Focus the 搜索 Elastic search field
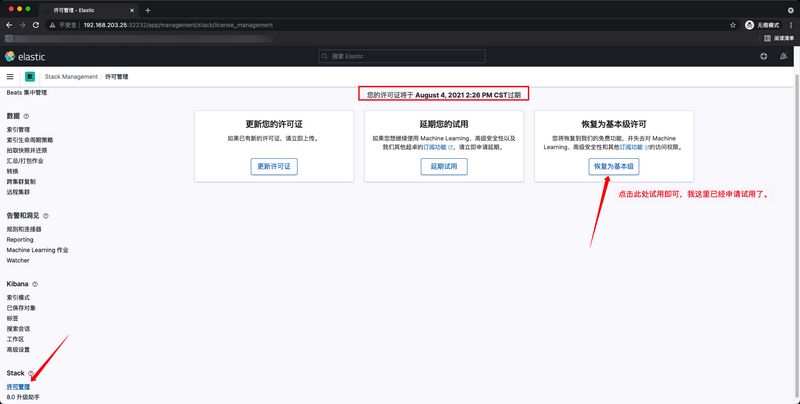The width and height of the screenshot is (800, 404). (402, 56)
